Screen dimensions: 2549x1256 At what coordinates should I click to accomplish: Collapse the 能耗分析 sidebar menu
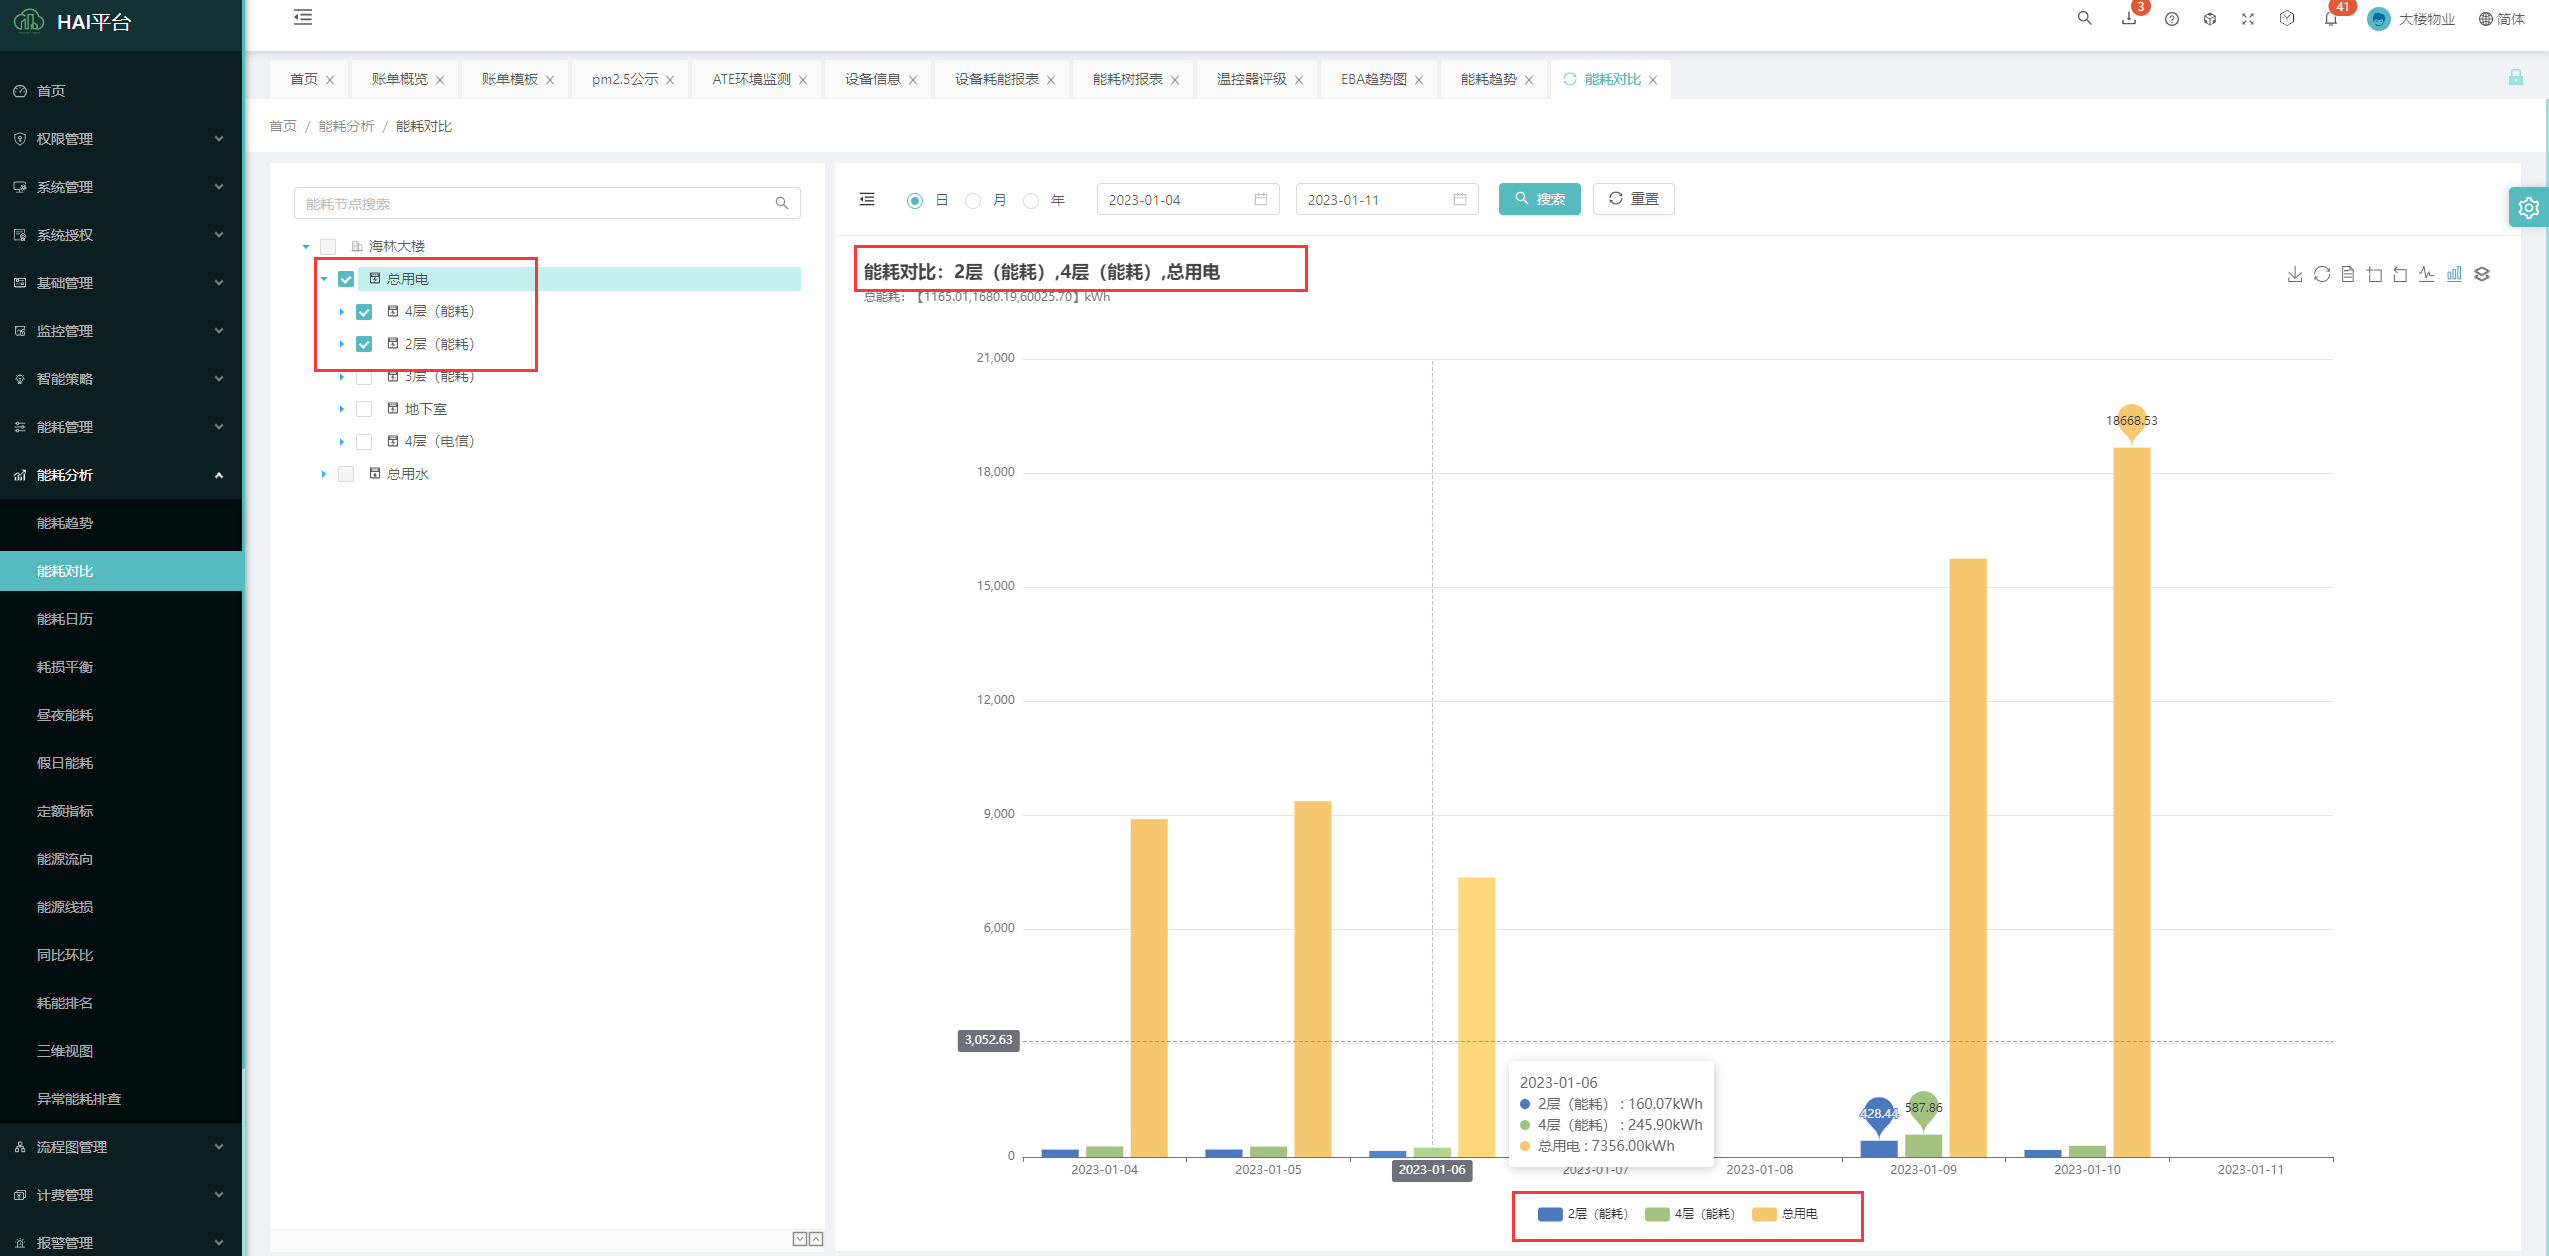[x=121, y=475]
